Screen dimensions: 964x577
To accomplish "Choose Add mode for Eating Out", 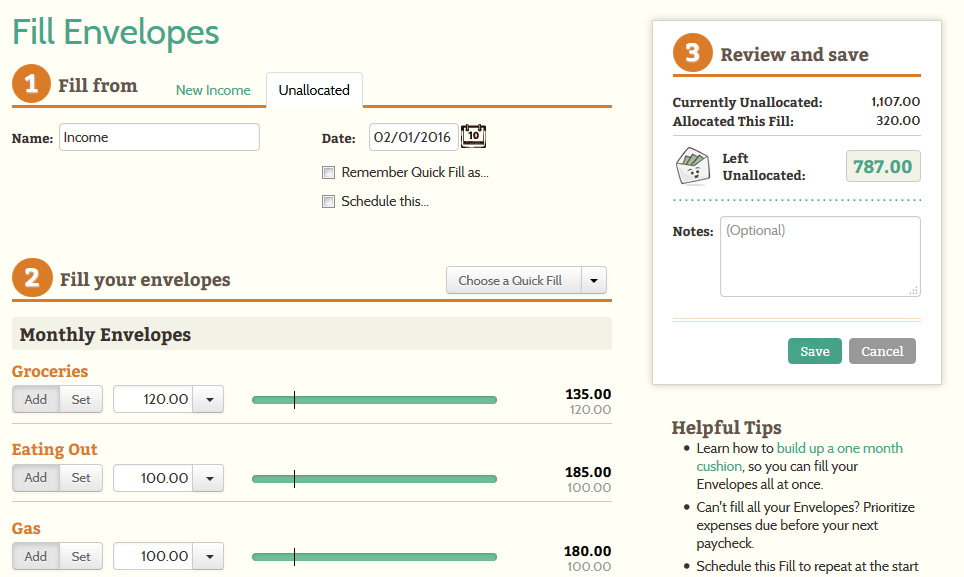I will tap(36, 477).
